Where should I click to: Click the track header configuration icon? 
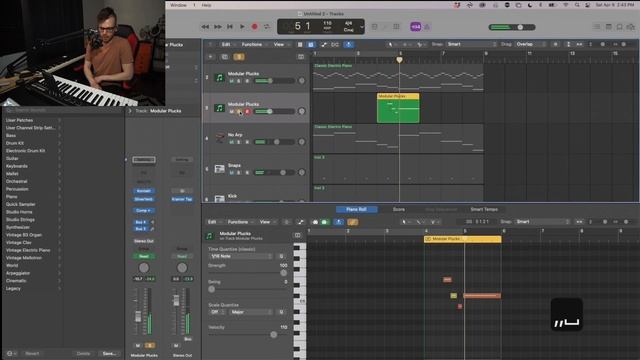tap(301, 57)
